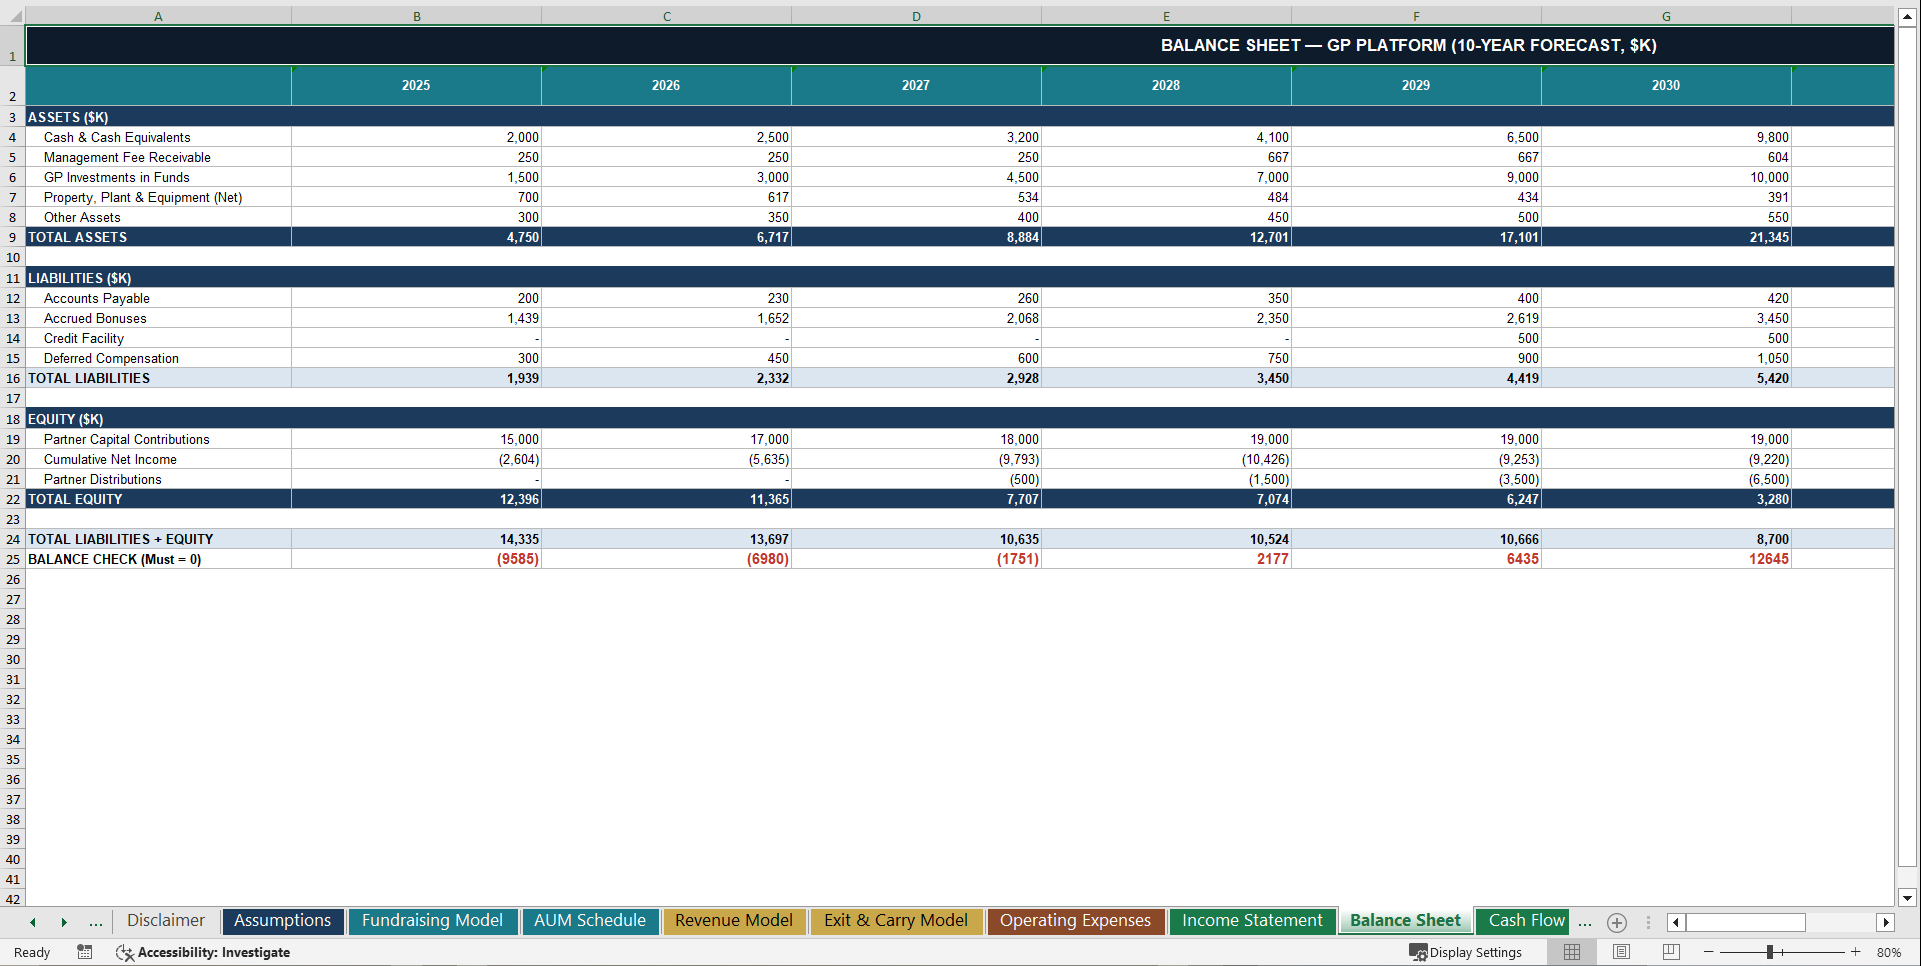The width and height of the screenshot is (1921, 966).
Task: Click the 80% zoom percentage button
Action: [1890, 952]
